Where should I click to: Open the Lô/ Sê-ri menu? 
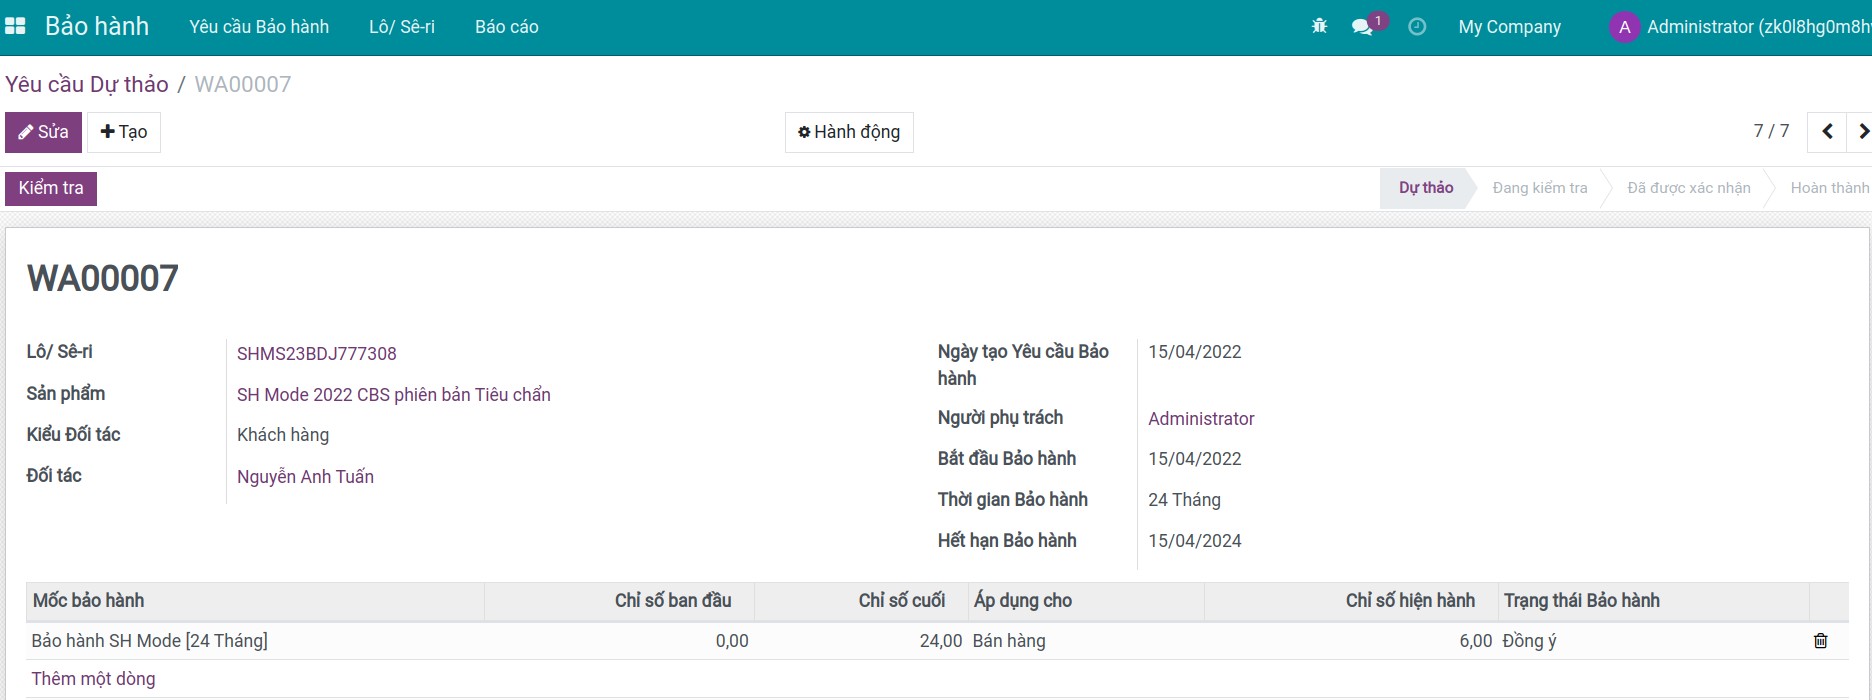401,27
